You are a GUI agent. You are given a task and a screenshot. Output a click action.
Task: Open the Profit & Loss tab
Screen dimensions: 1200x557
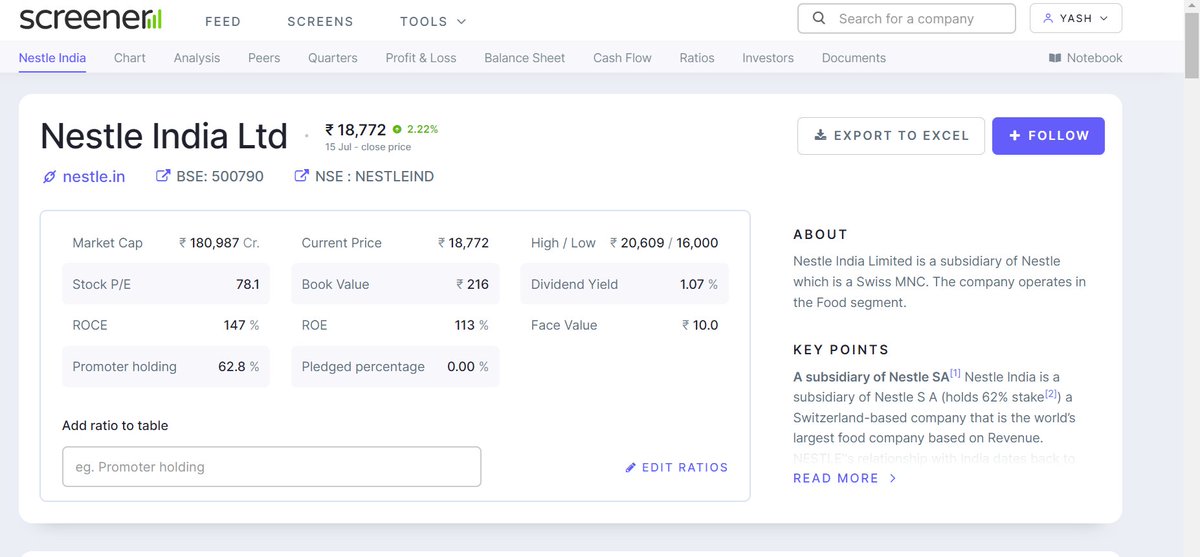(421, 58)
